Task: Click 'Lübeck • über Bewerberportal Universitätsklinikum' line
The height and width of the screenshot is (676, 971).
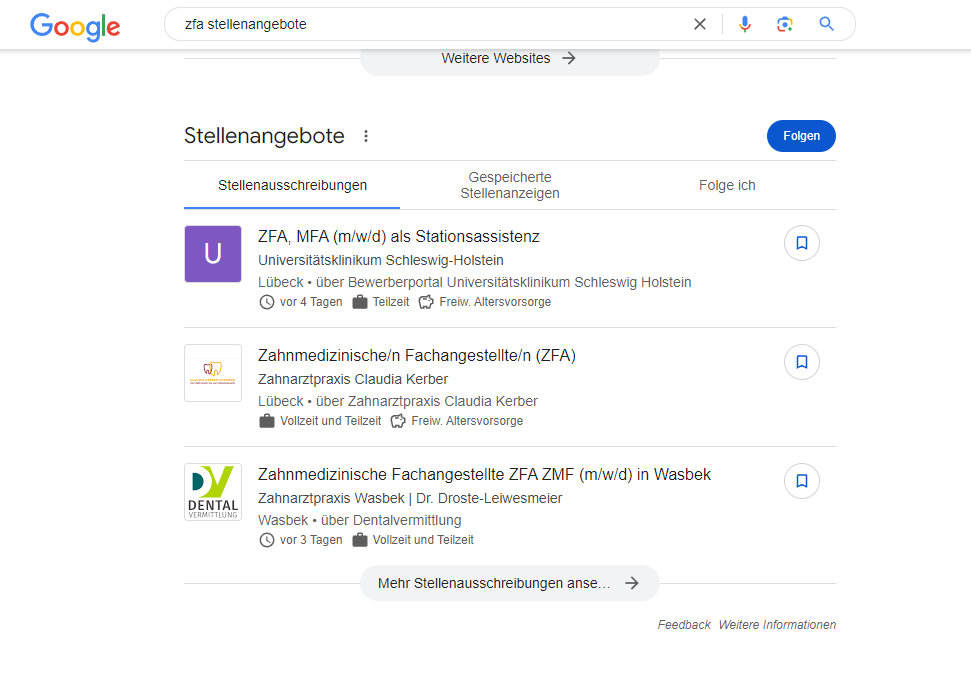Action: tap(474, 282)
